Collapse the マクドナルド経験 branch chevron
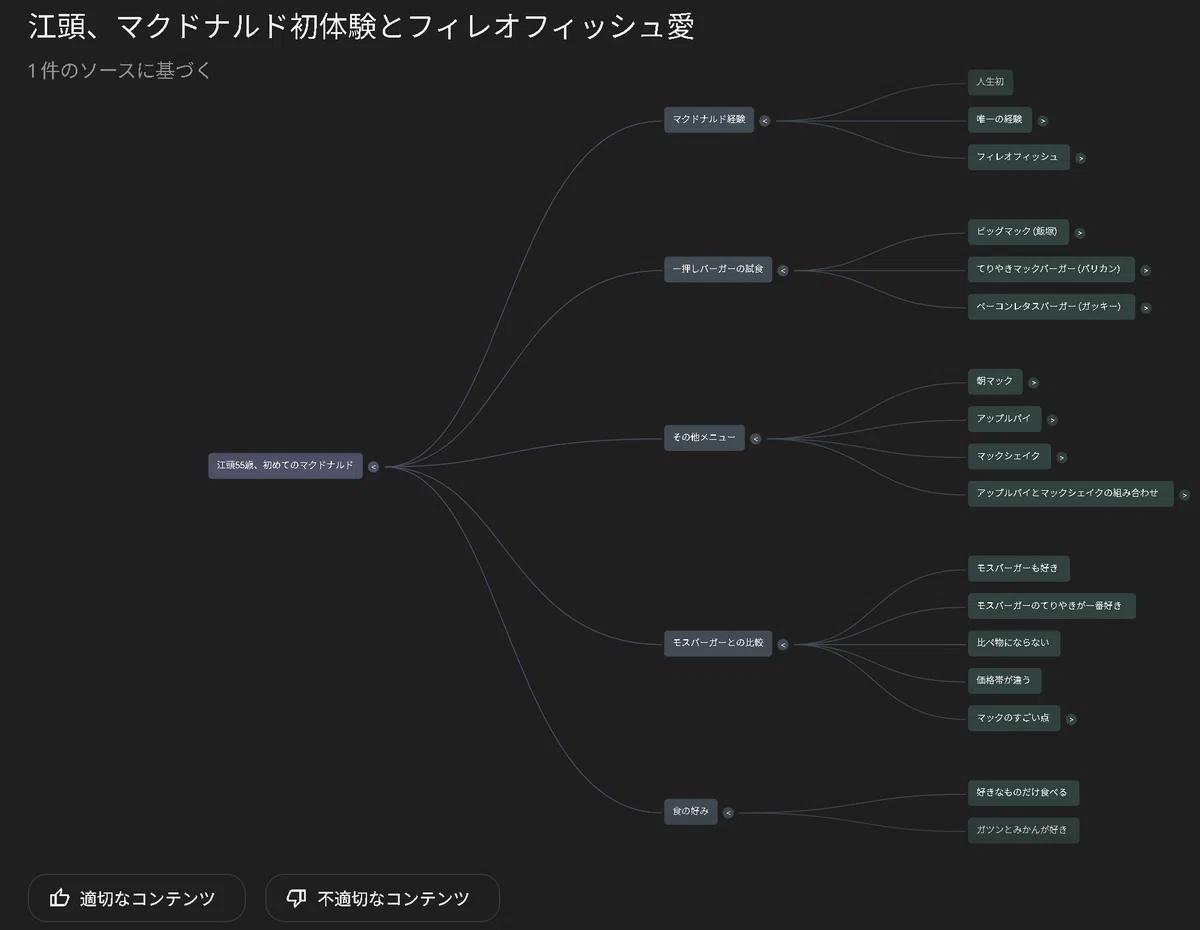This screenshot has height=930, width=1200. [765, 121]
